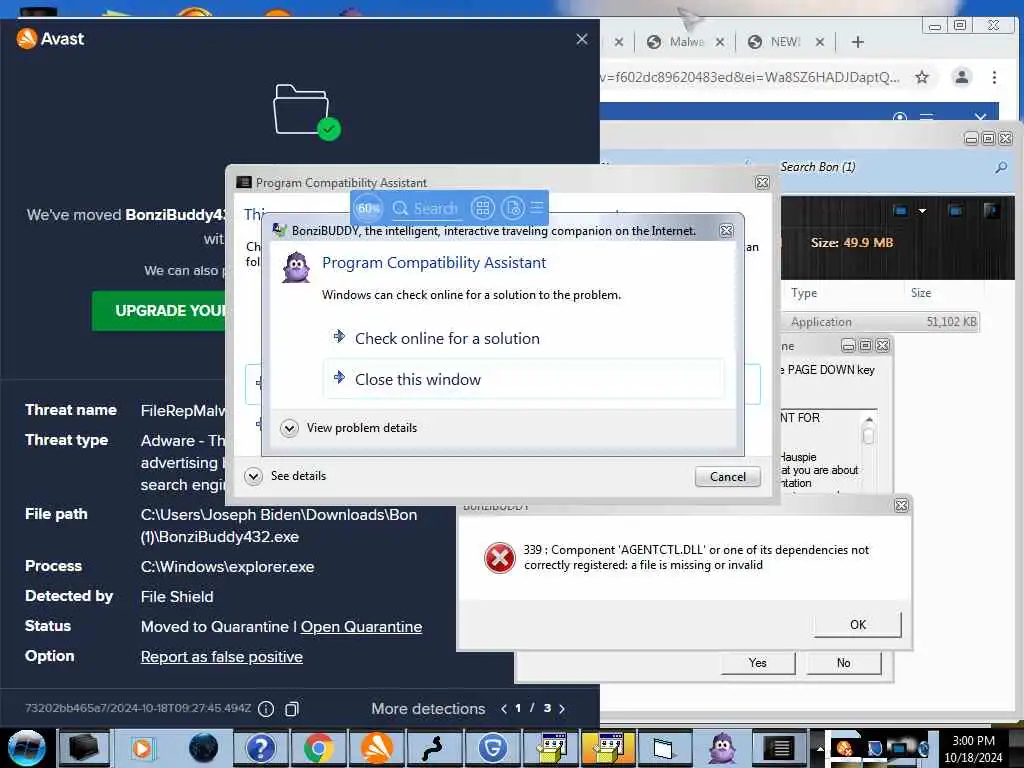The image size is (1024, 768).
Task: Choose Check online for a solution
Action: (447, 338)
